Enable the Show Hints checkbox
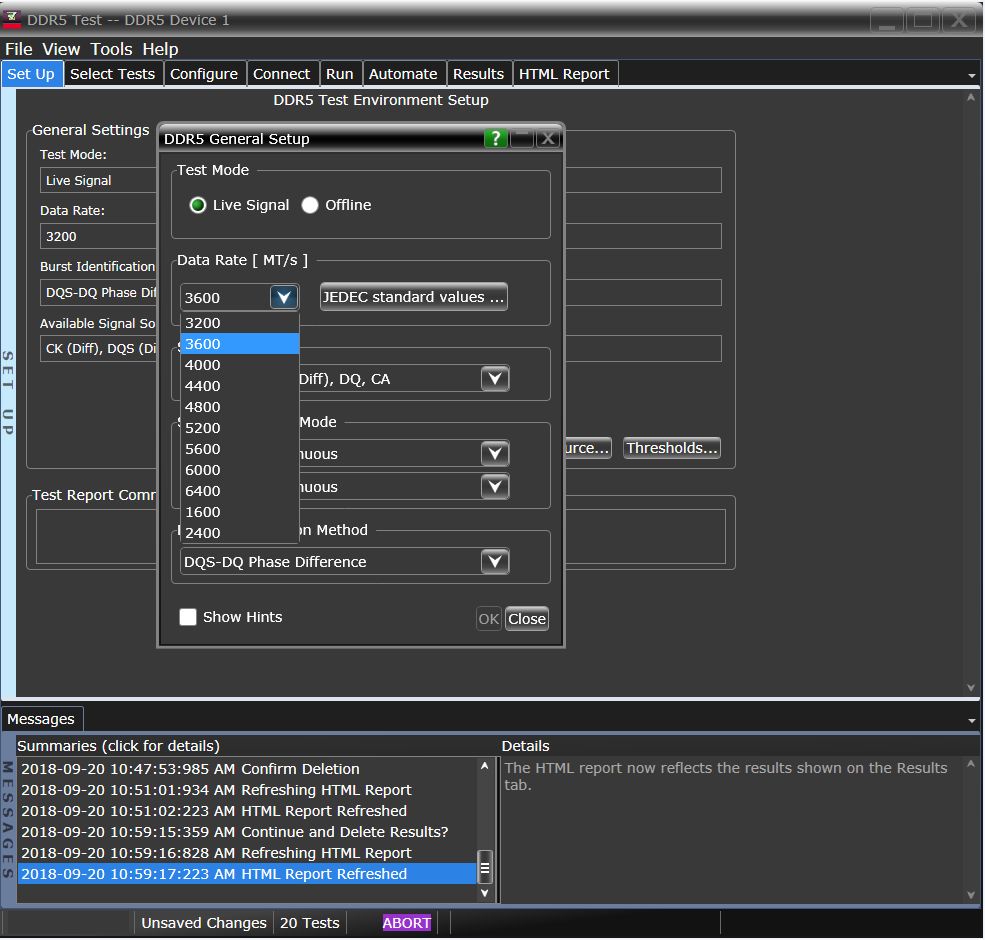Viewport: 985px width, 940px height. pos(188,617)
